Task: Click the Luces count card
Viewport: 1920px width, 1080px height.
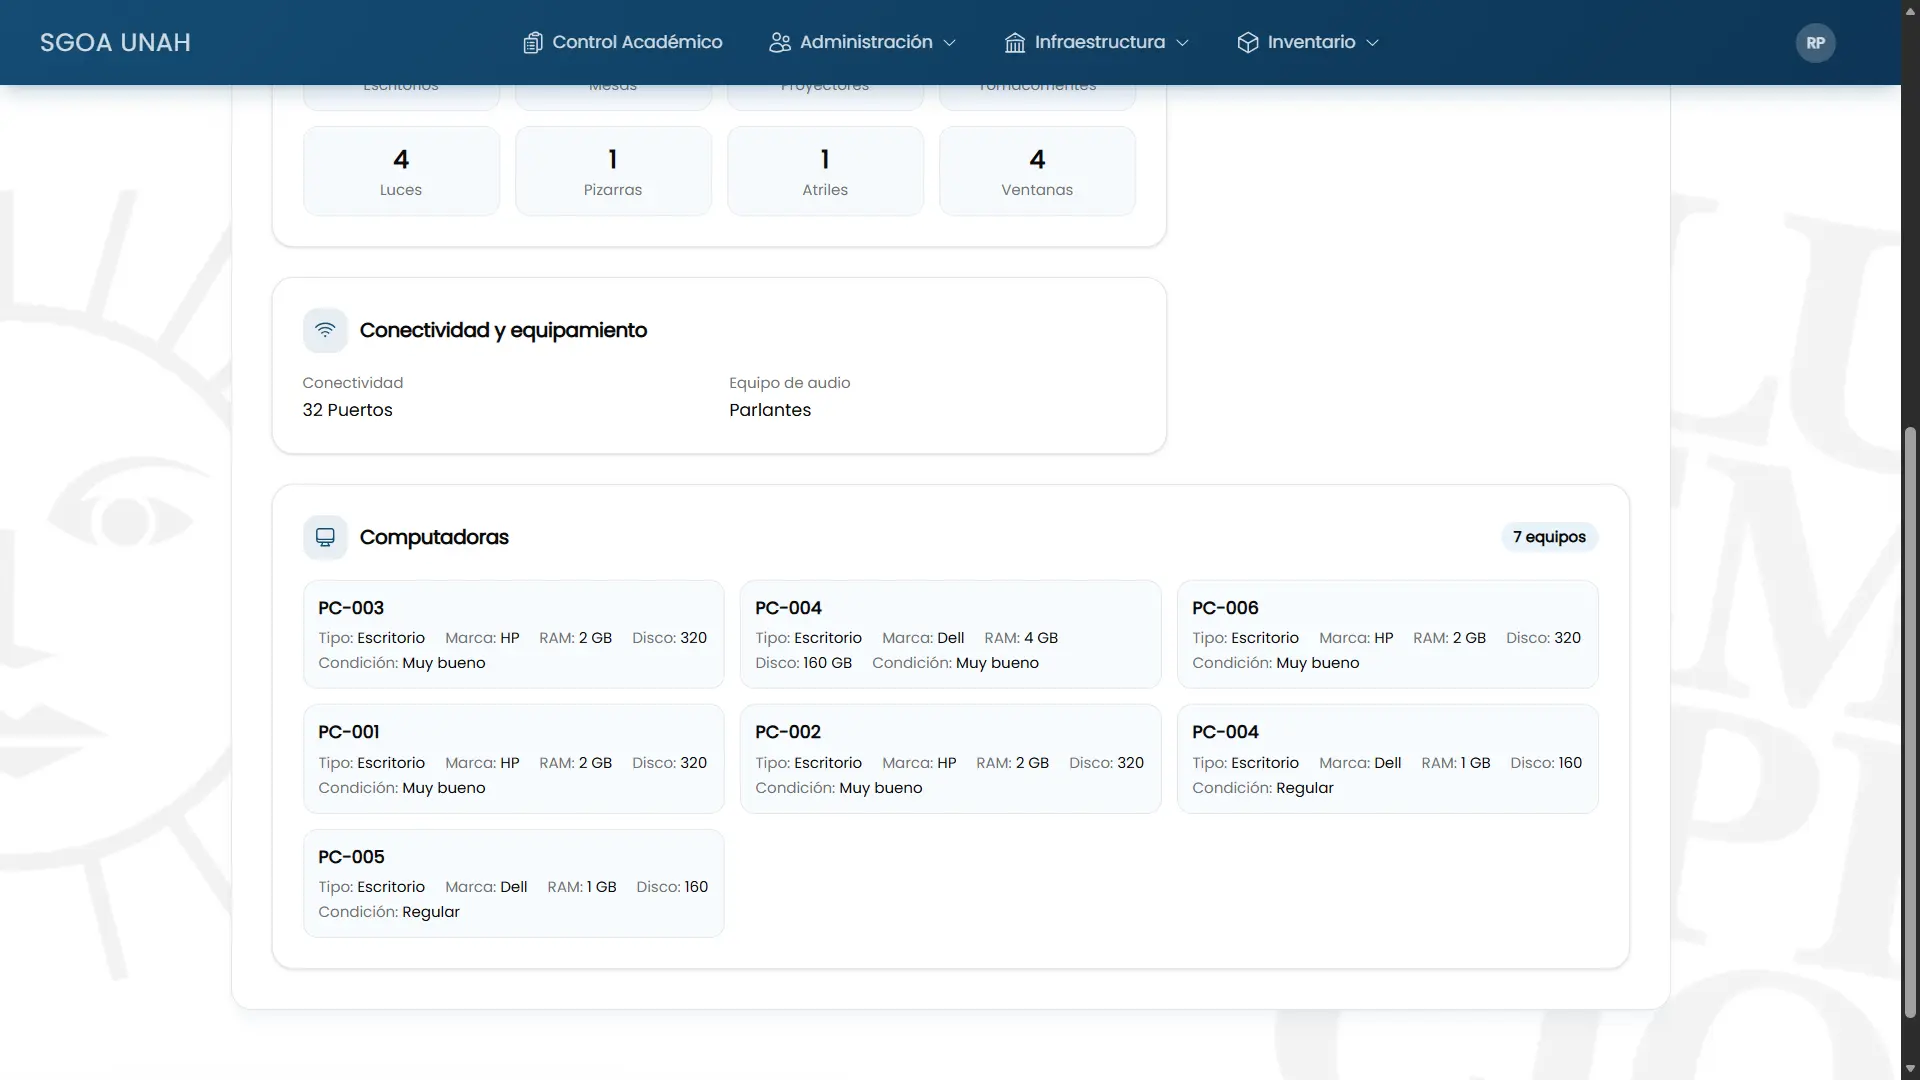Action: tap(401, 171)
